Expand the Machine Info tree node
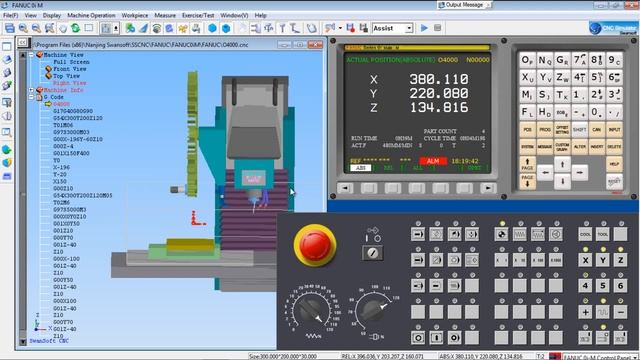Image resolution: width=640 pixels, height=360 pixels. pos(31,90)
